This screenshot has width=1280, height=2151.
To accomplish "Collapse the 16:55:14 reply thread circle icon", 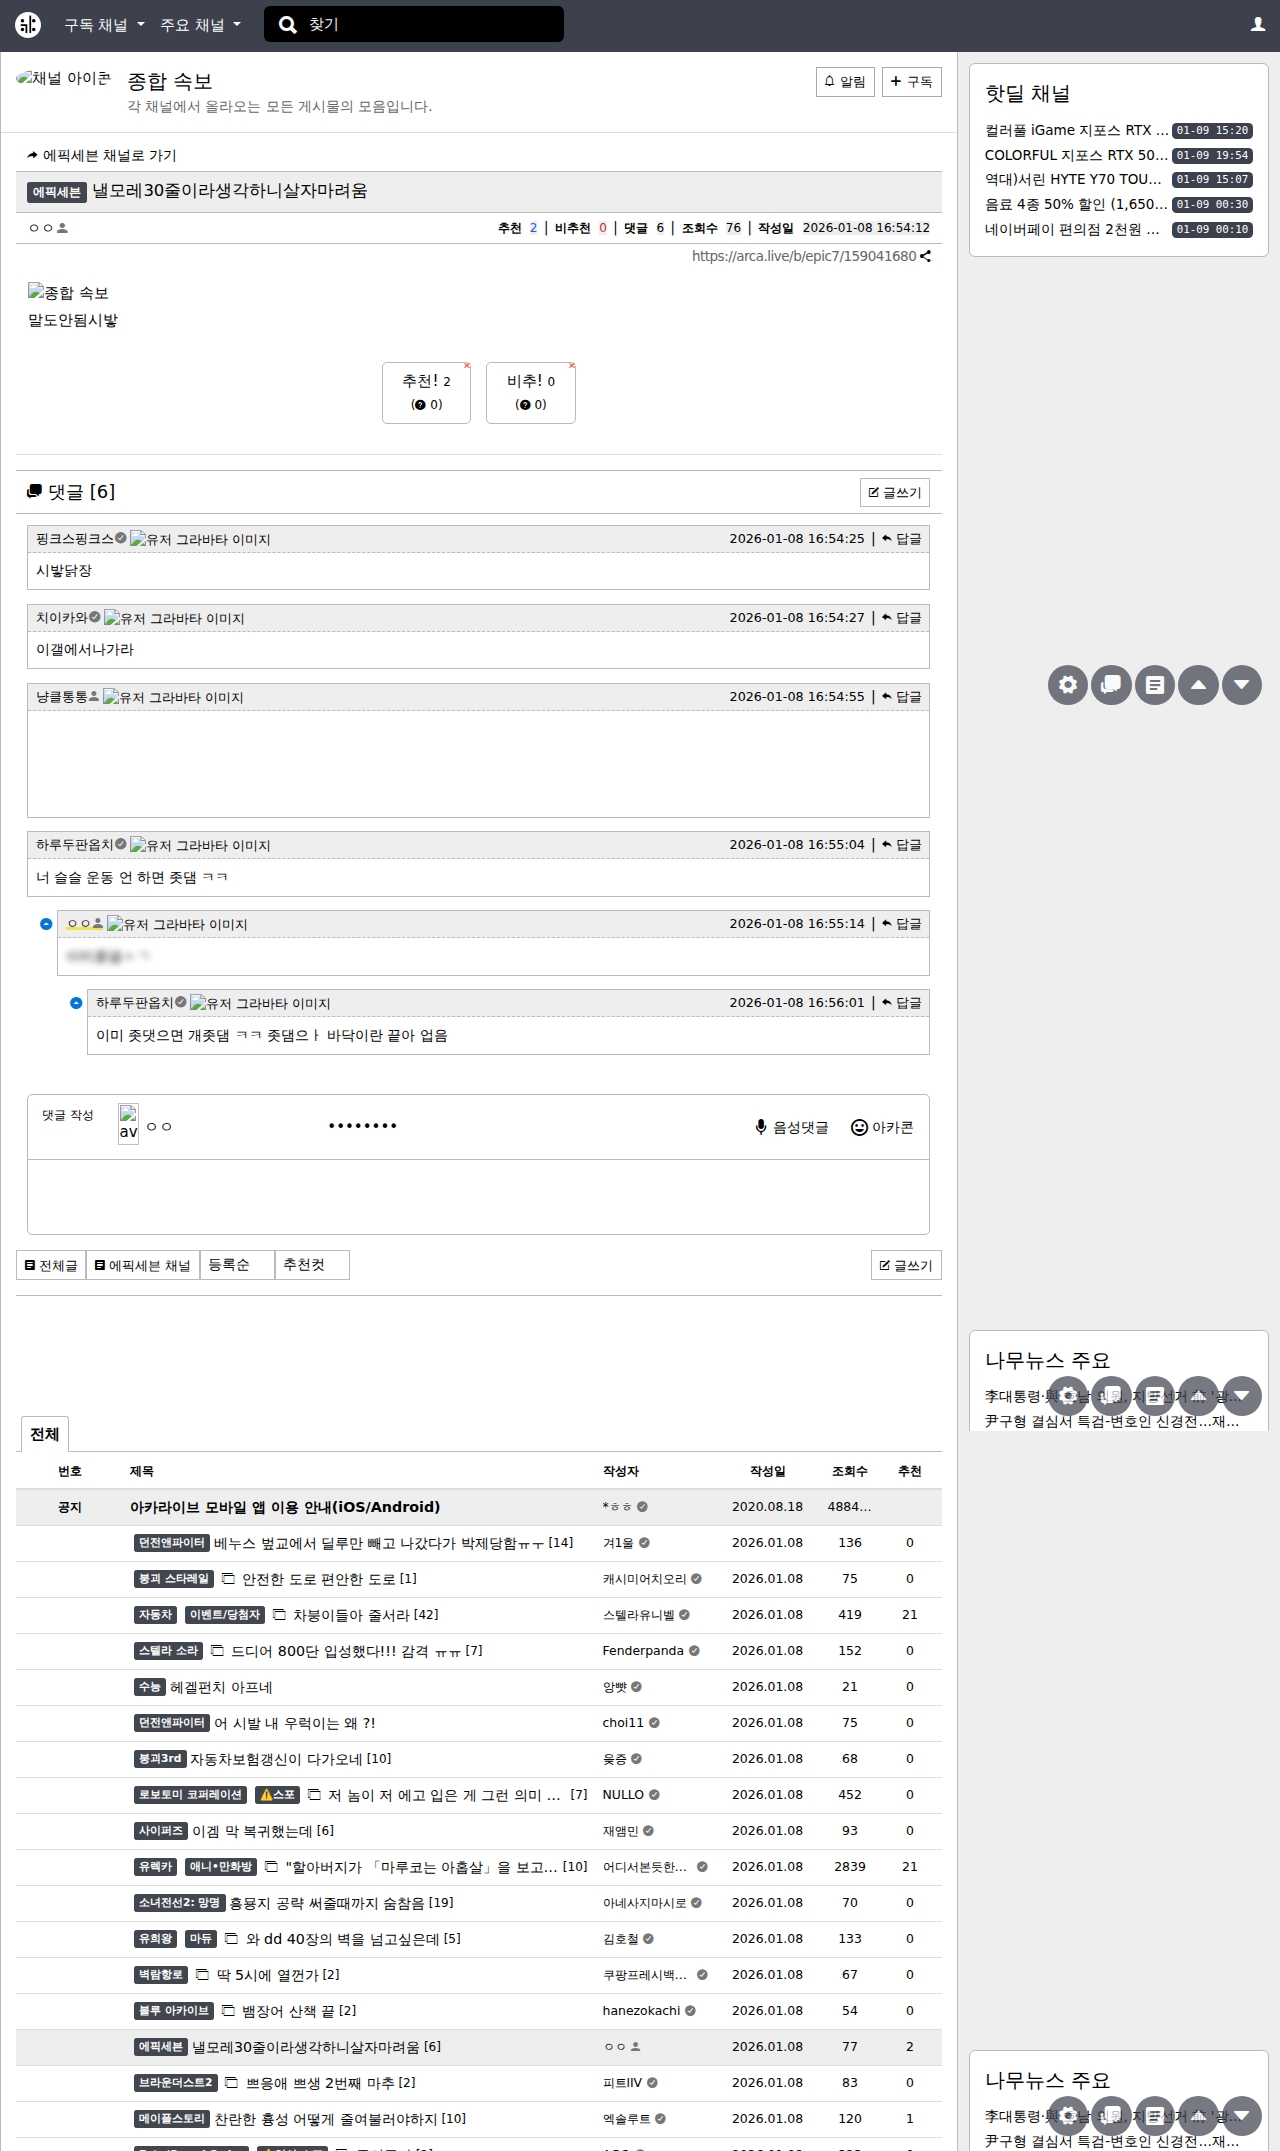I will pos(46,924).
